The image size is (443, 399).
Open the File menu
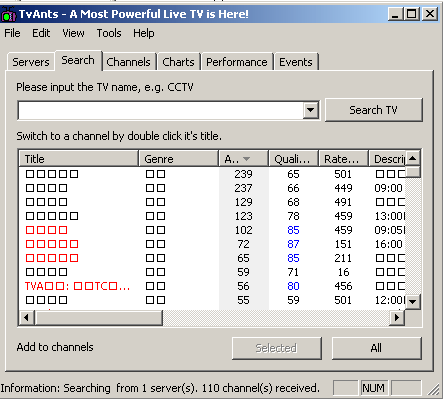[12, 33]
